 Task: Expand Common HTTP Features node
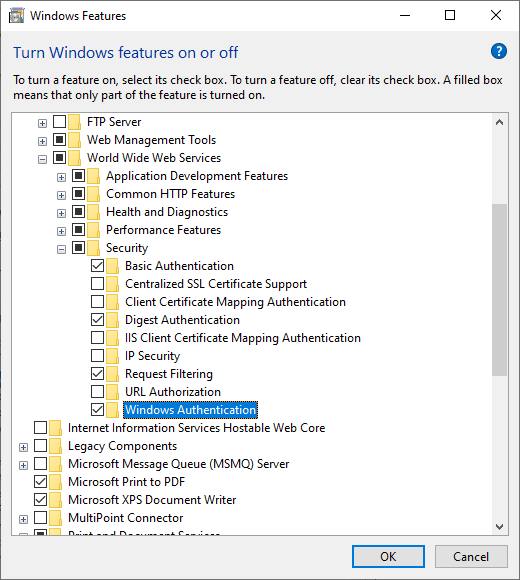pos(61,195)
